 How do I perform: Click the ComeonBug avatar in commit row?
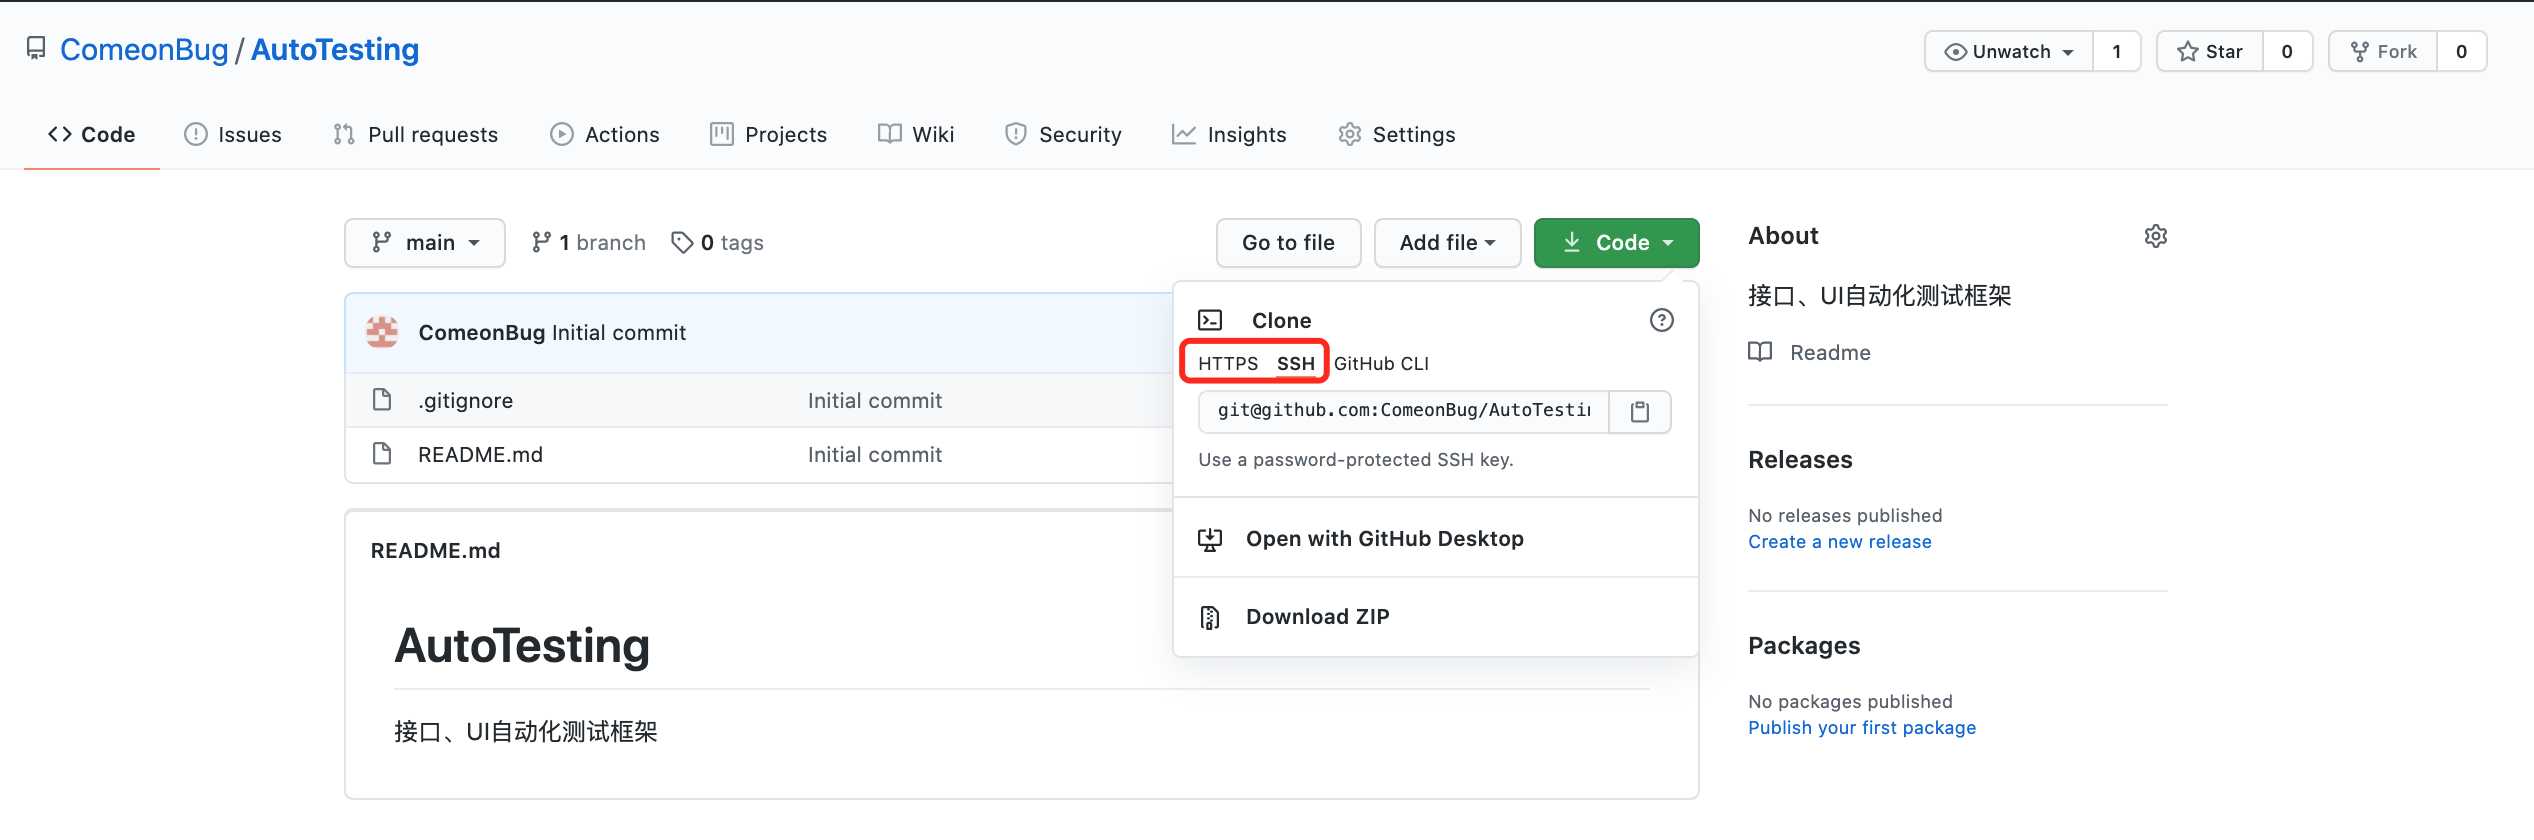pos(382,332)
